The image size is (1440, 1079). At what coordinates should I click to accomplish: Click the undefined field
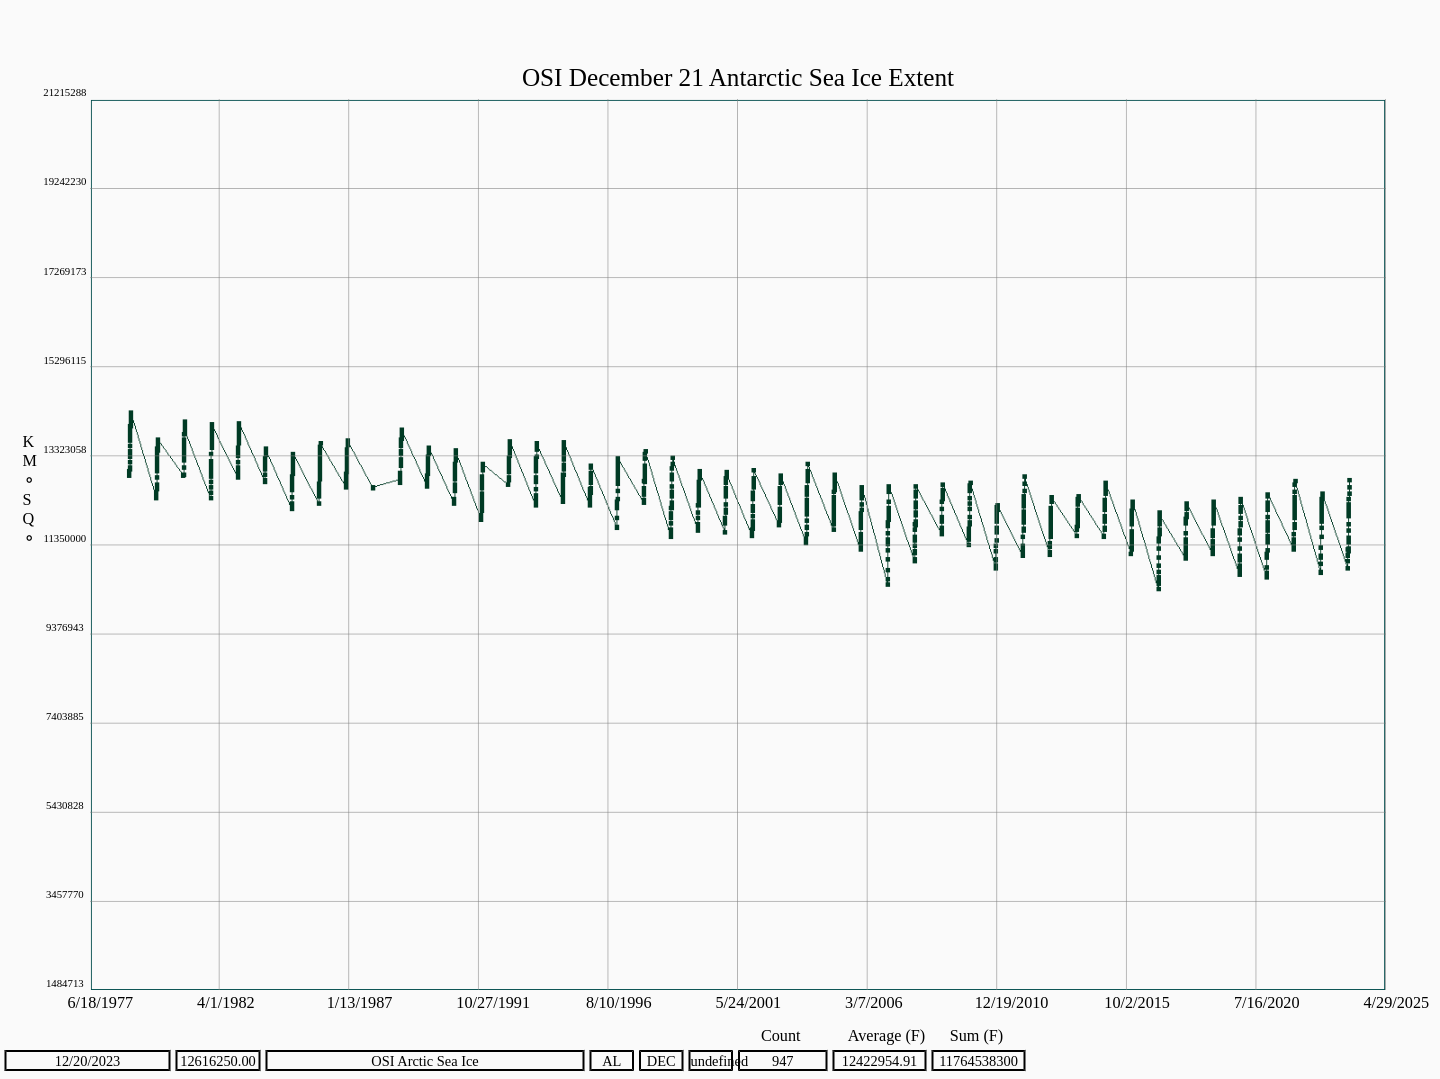(710, 1061)
